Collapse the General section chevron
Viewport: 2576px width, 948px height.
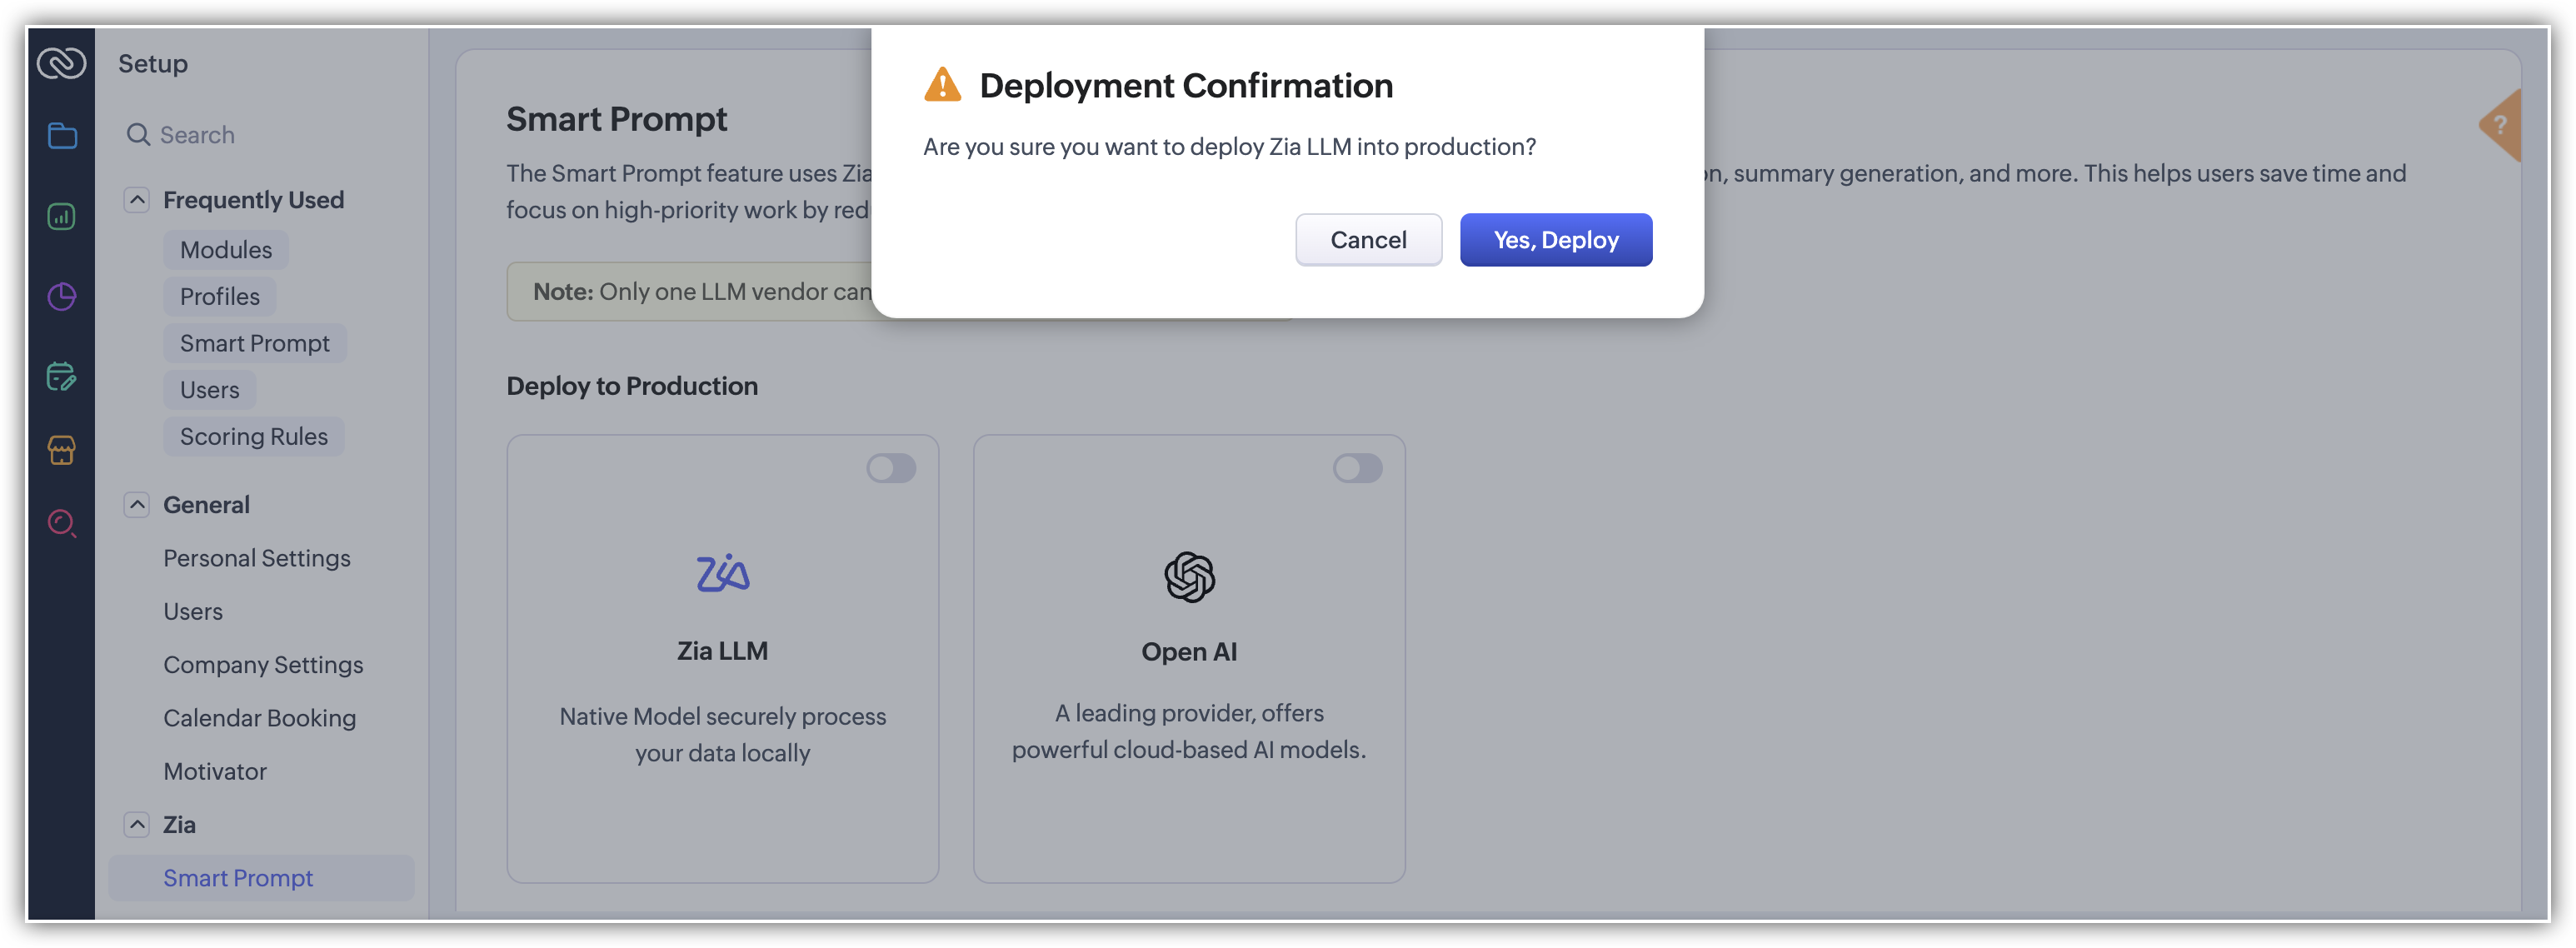[137, 505]
